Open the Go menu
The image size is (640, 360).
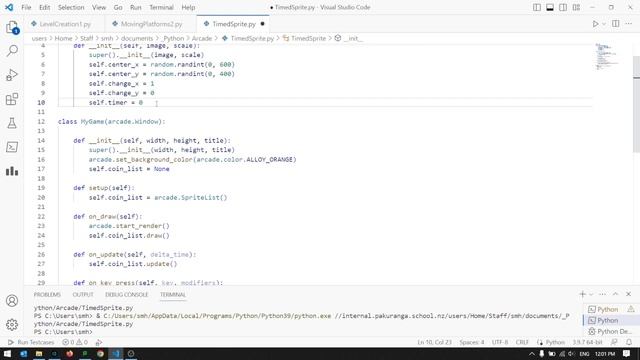click(118, 7)
